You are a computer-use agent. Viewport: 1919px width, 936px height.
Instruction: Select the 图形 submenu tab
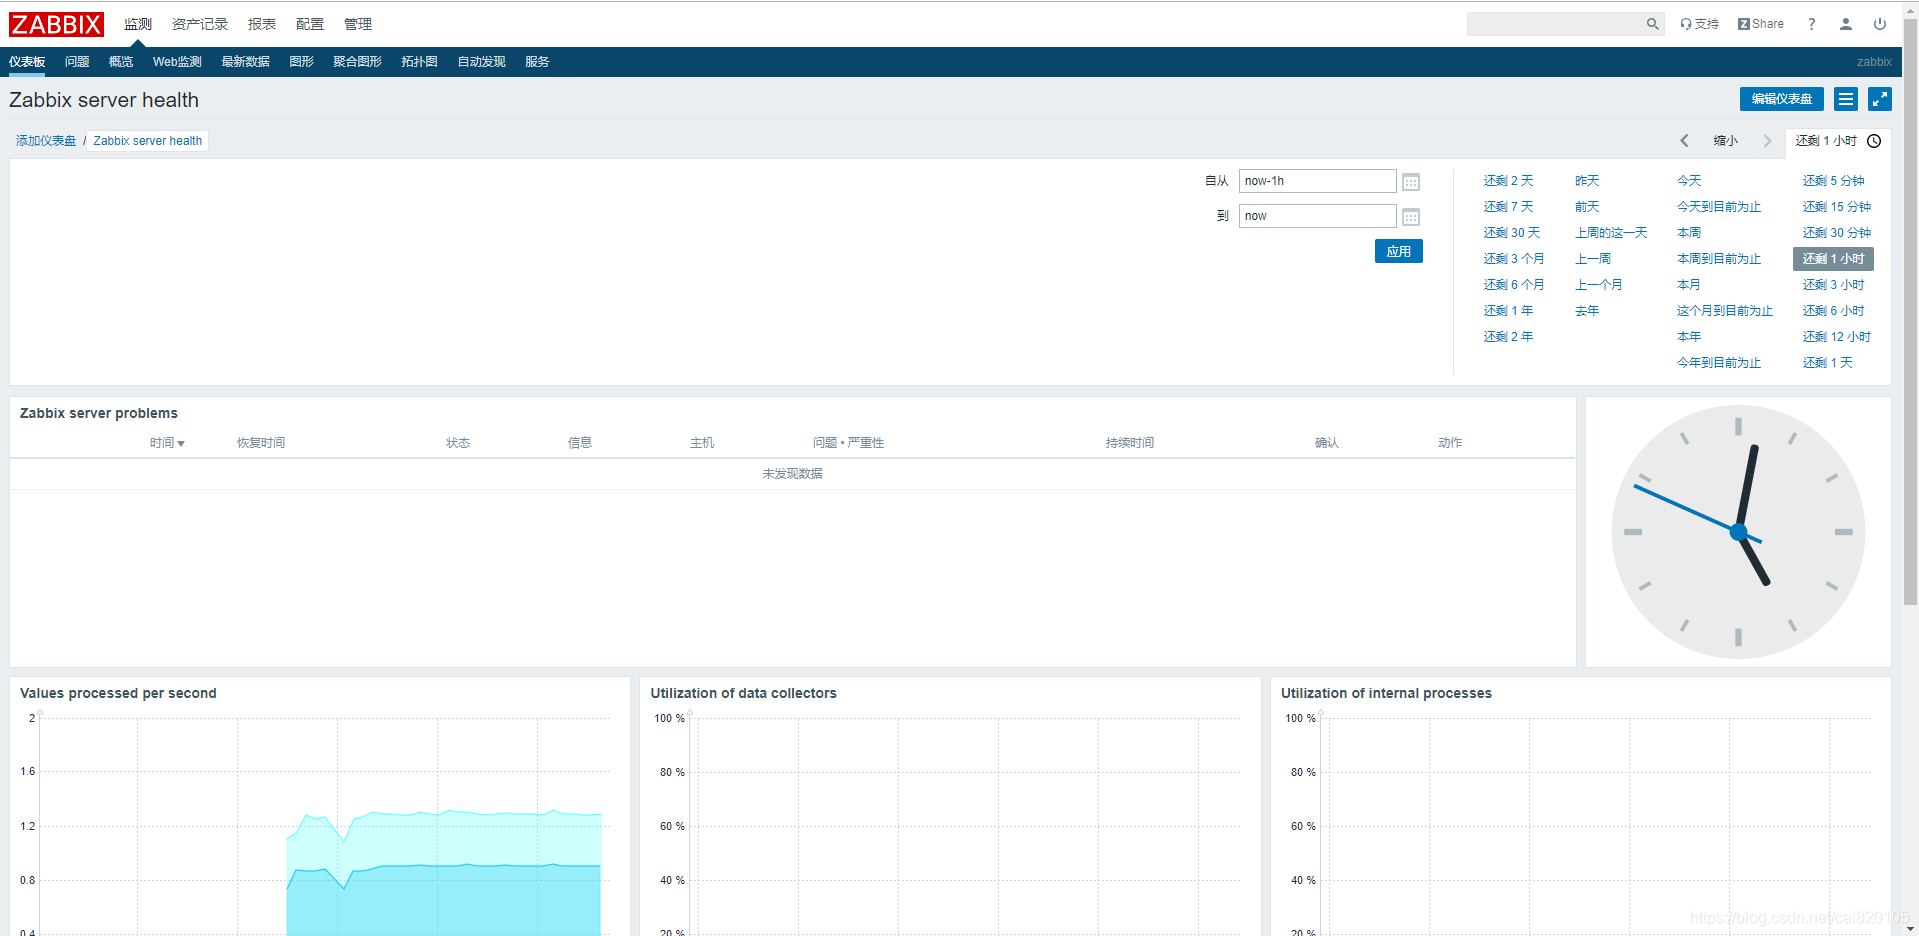(x=301, y=62)
